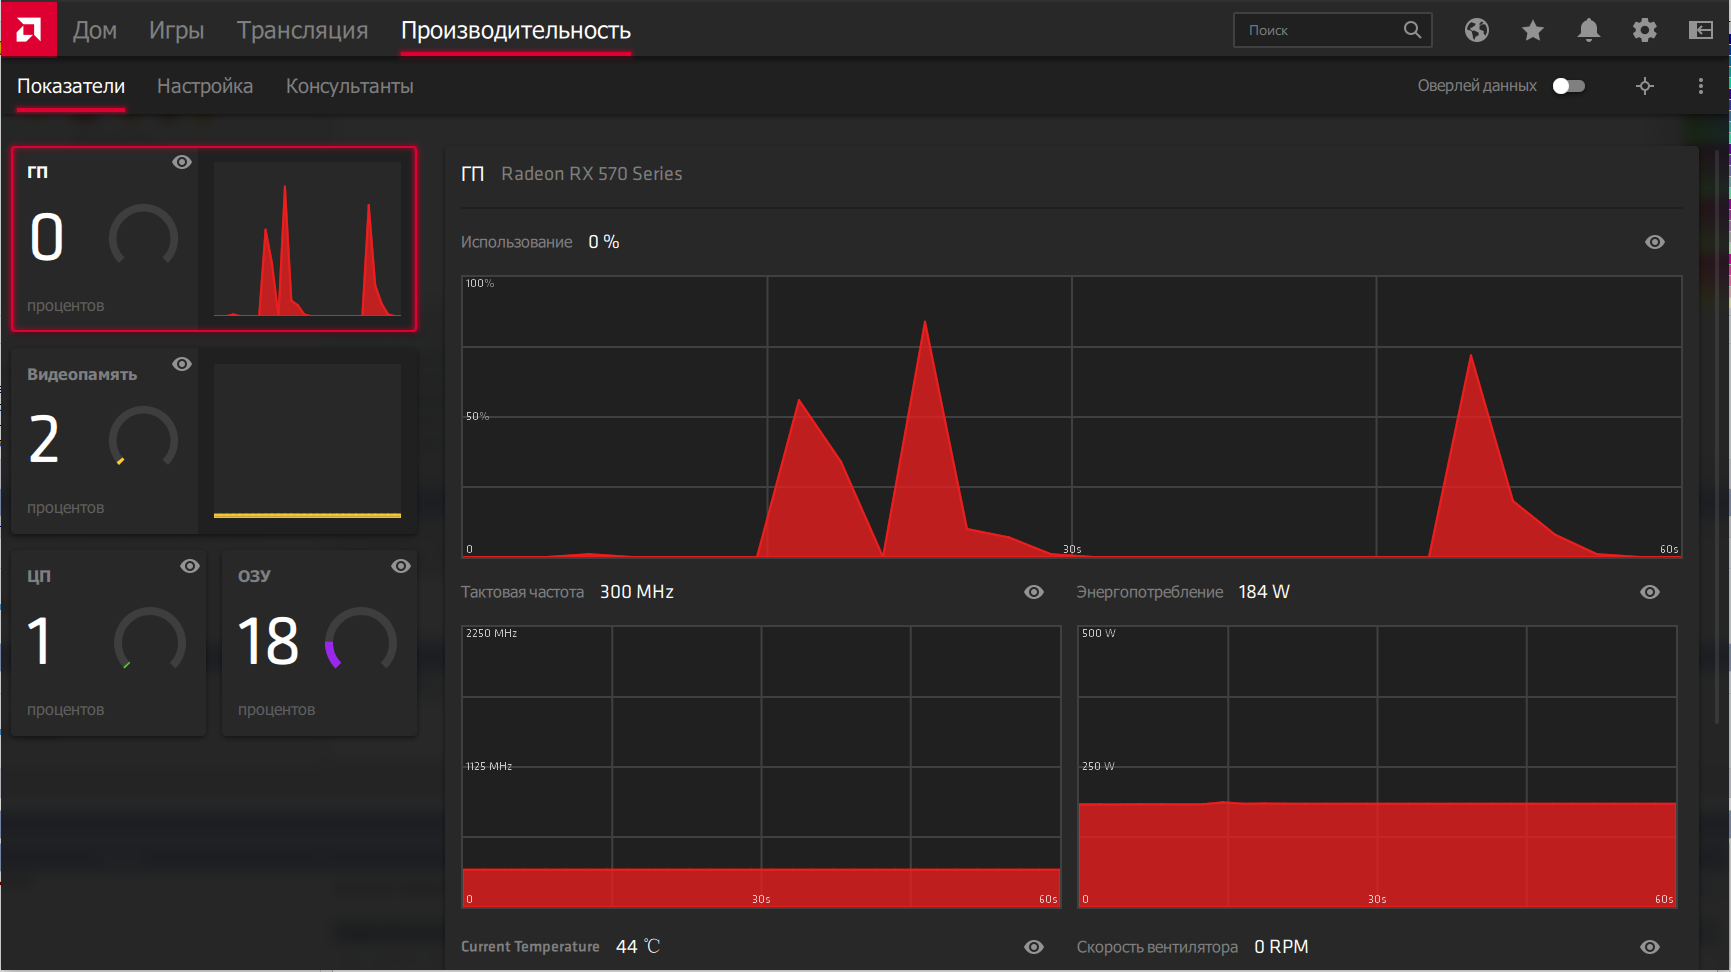Open favorites star icon
Viewport: 1731px width, 972px height.
(x=1533, y=30)
